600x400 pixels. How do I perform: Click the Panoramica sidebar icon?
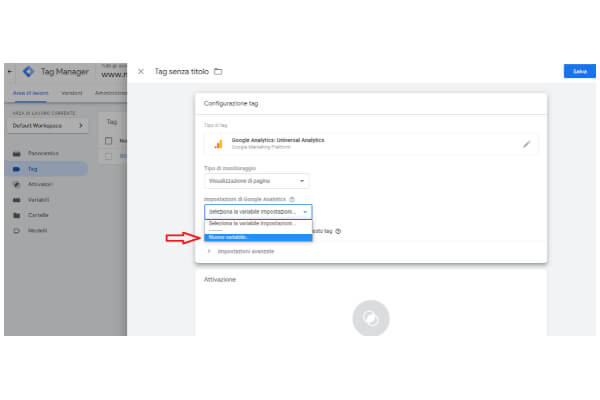point(16,153)
